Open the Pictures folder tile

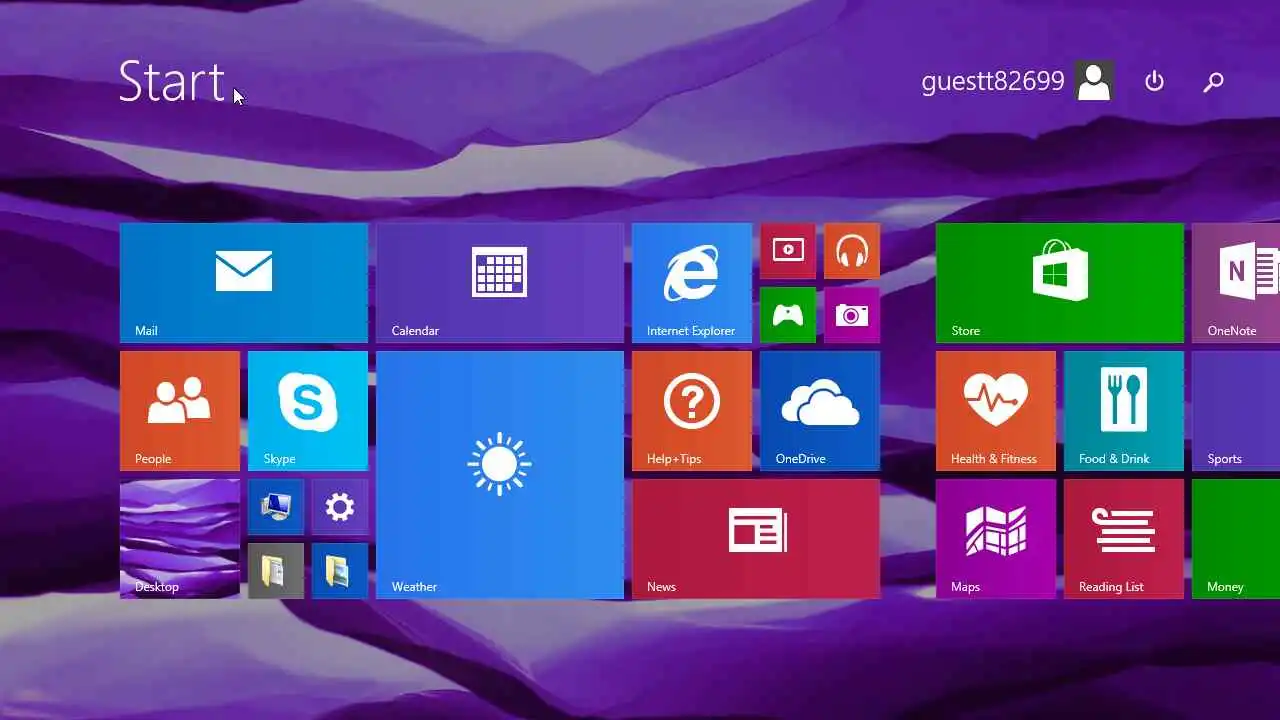pyautogui.click(x=340, y=571)
